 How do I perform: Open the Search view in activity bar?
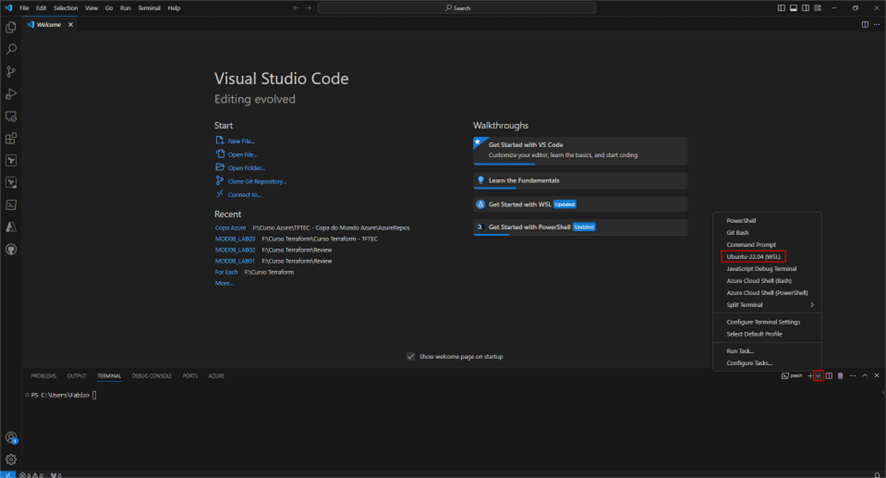point(11,49)
